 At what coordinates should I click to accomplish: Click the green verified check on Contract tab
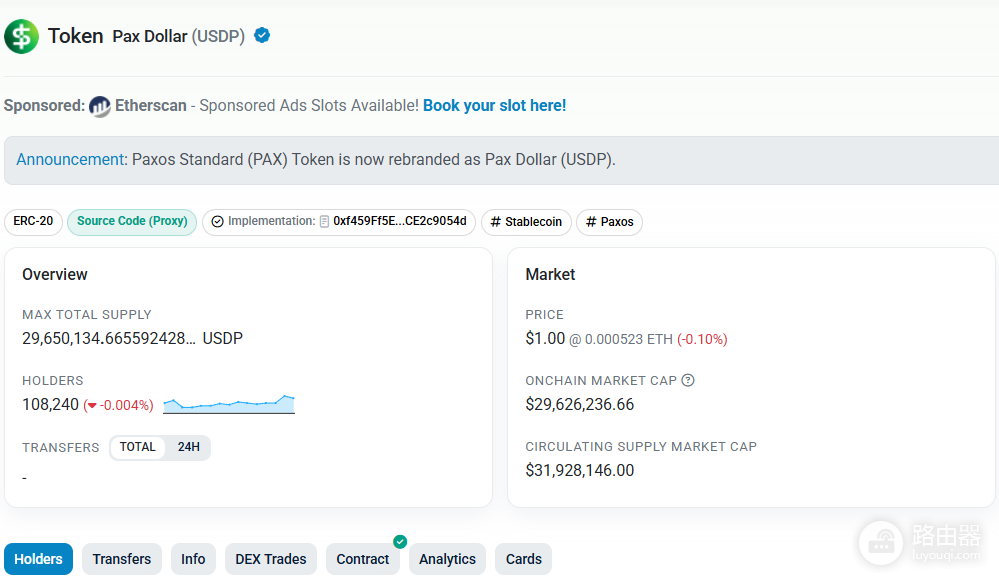(400, 542)
